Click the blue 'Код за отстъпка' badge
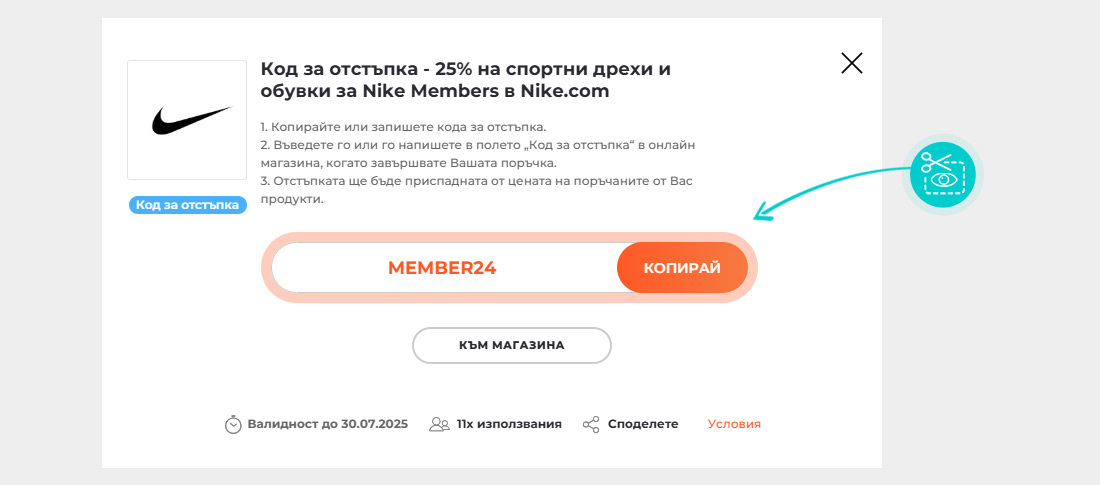Viewport: 1100px width, 485px height. [187, 205]
